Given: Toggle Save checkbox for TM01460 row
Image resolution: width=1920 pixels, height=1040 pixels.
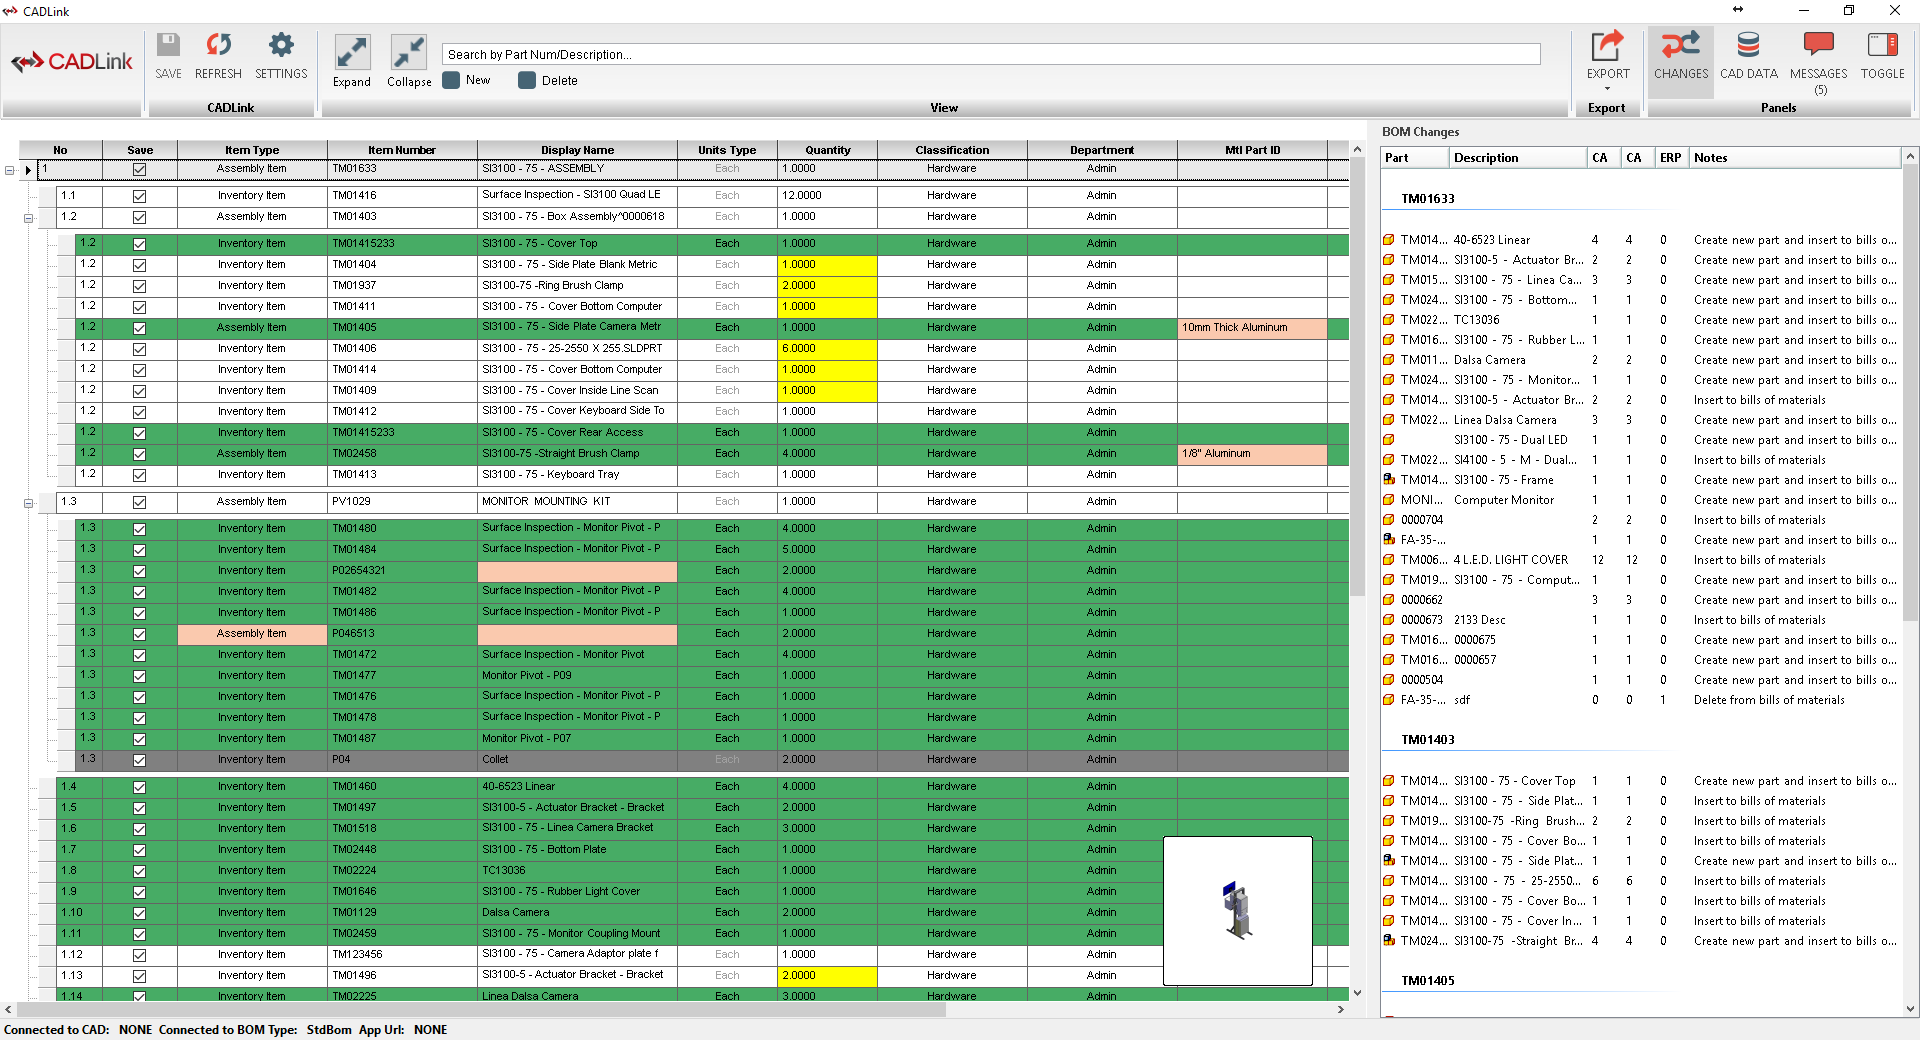Looking at the screenshot, I should 140,787.
